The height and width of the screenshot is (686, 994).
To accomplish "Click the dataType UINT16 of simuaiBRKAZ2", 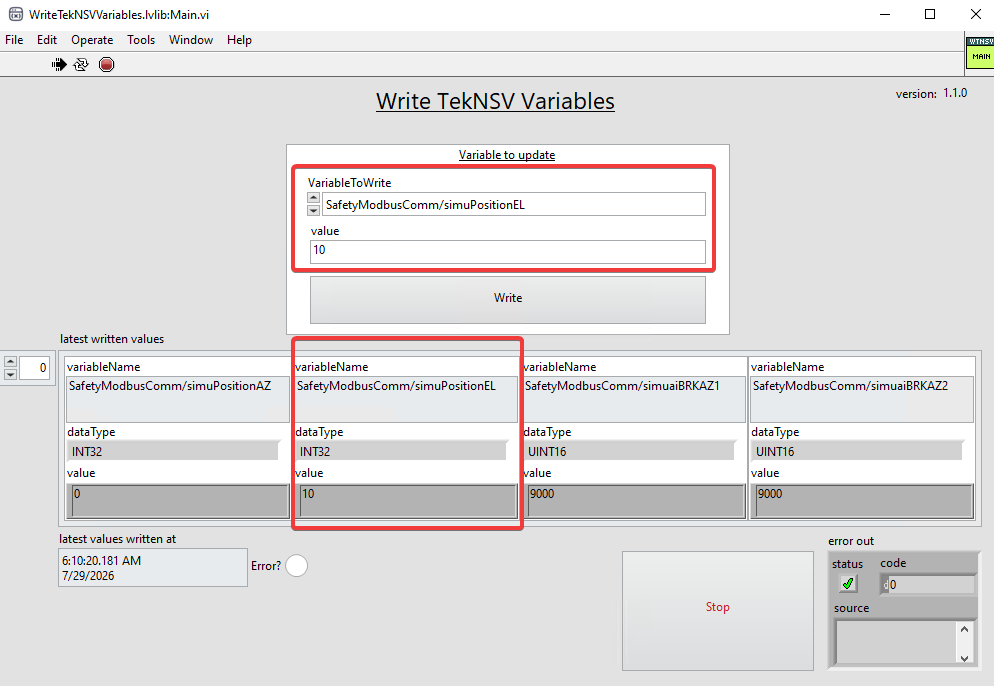I will tap(858, 451).
